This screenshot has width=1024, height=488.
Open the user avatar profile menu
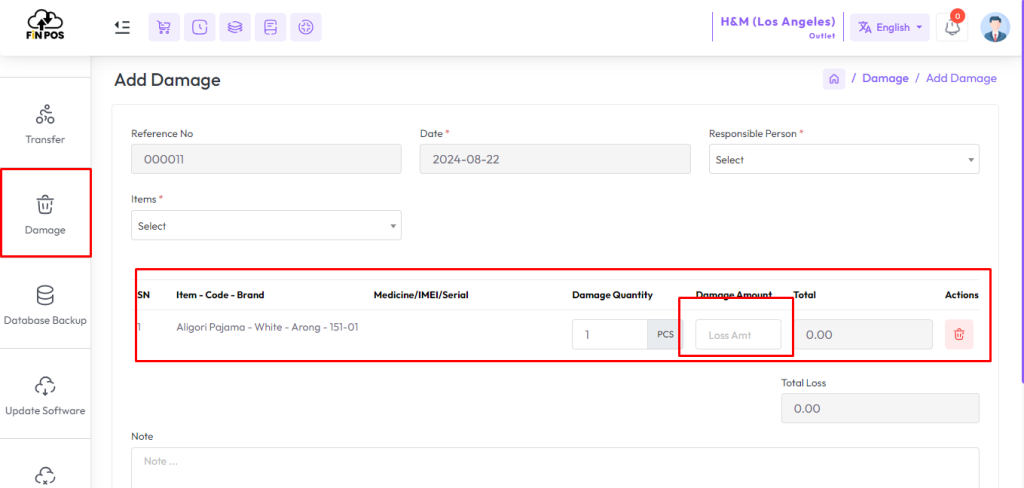995,27
